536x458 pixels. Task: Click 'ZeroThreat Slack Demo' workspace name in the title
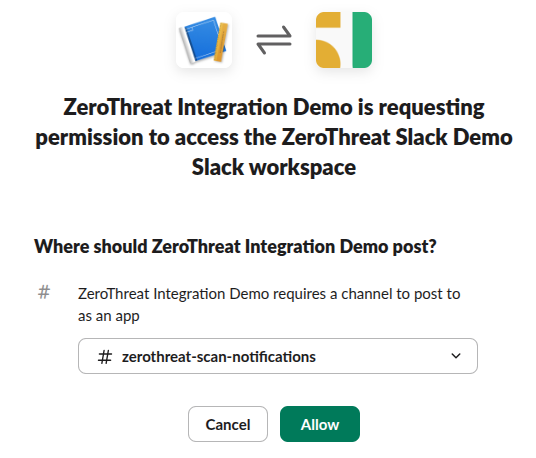point(397,137)
